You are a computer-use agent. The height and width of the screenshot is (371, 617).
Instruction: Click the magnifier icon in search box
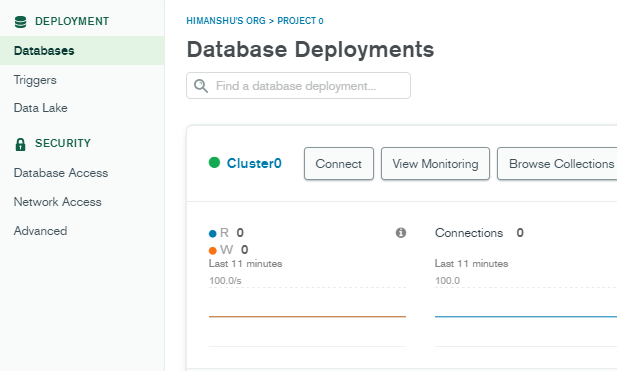(x=201, y=86)
